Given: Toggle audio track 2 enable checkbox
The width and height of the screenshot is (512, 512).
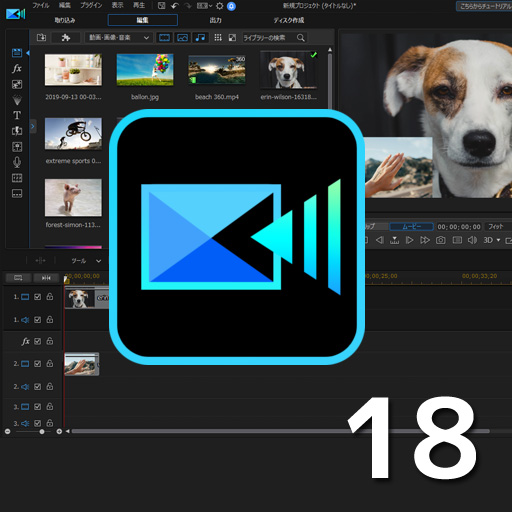Looking at the screenshot, I should tap(38, 387).
